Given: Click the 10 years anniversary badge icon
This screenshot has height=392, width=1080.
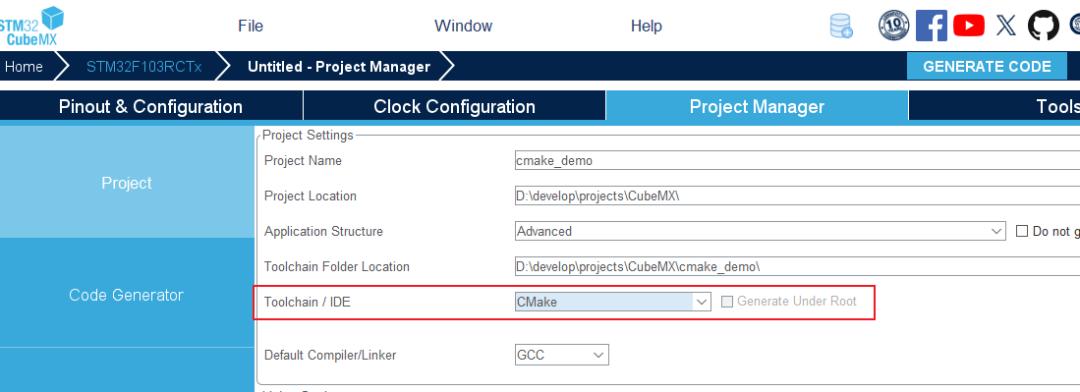Looking at the screenshot, I should (893, 25).
